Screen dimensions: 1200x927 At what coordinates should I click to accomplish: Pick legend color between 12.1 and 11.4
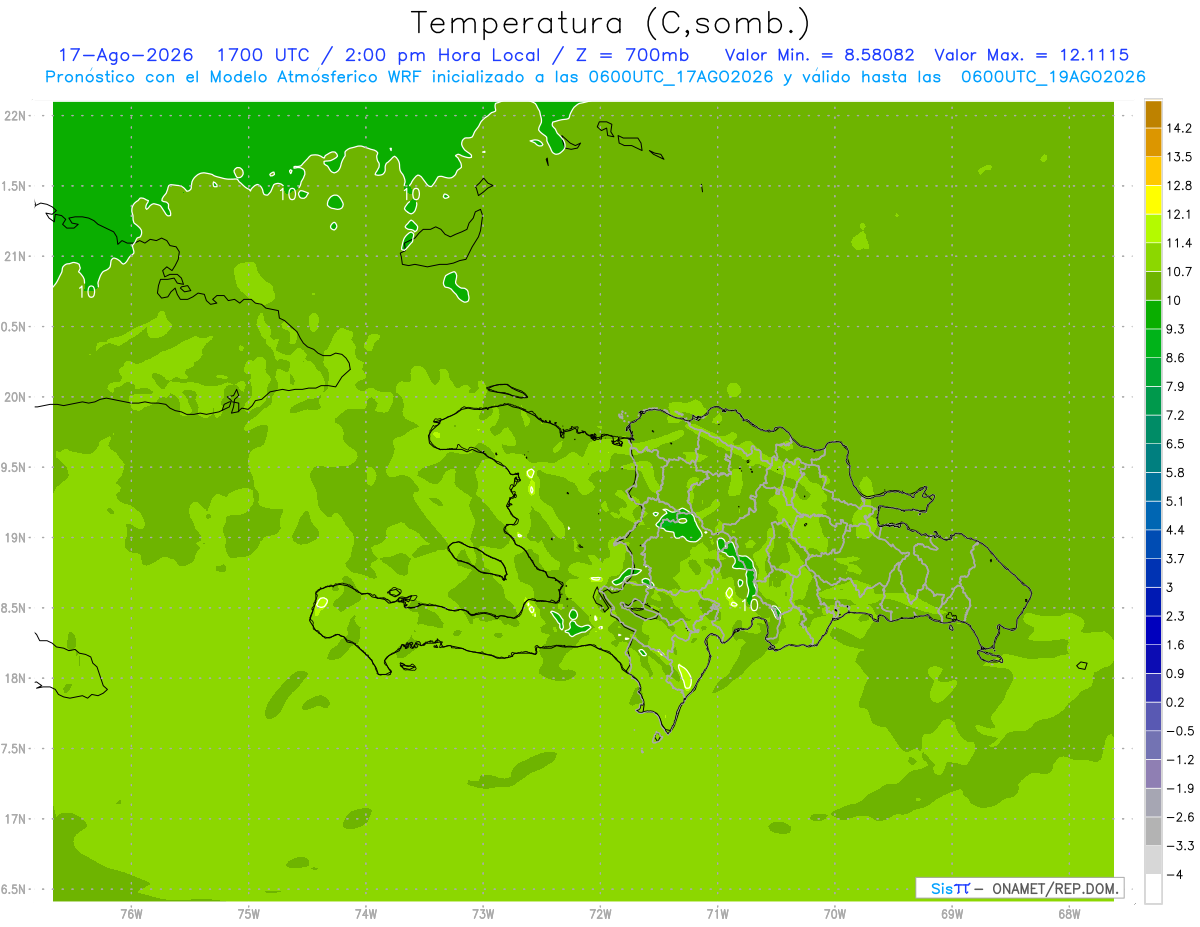[1154, 228]
